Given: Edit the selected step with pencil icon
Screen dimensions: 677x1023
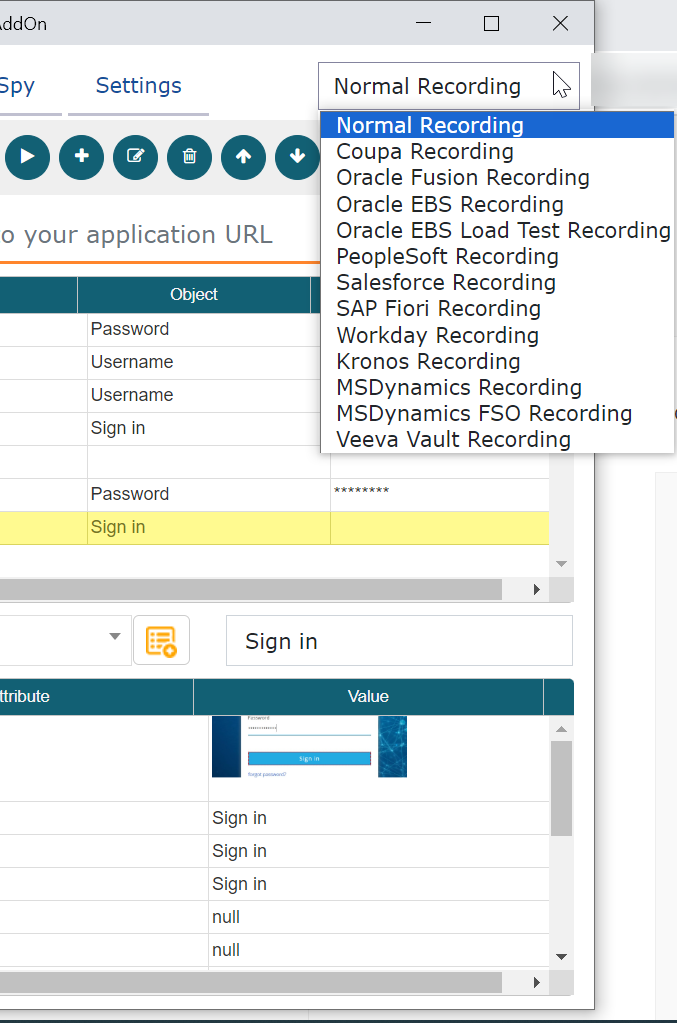Looking at the screenshot, I should click(x=136, y=157).
